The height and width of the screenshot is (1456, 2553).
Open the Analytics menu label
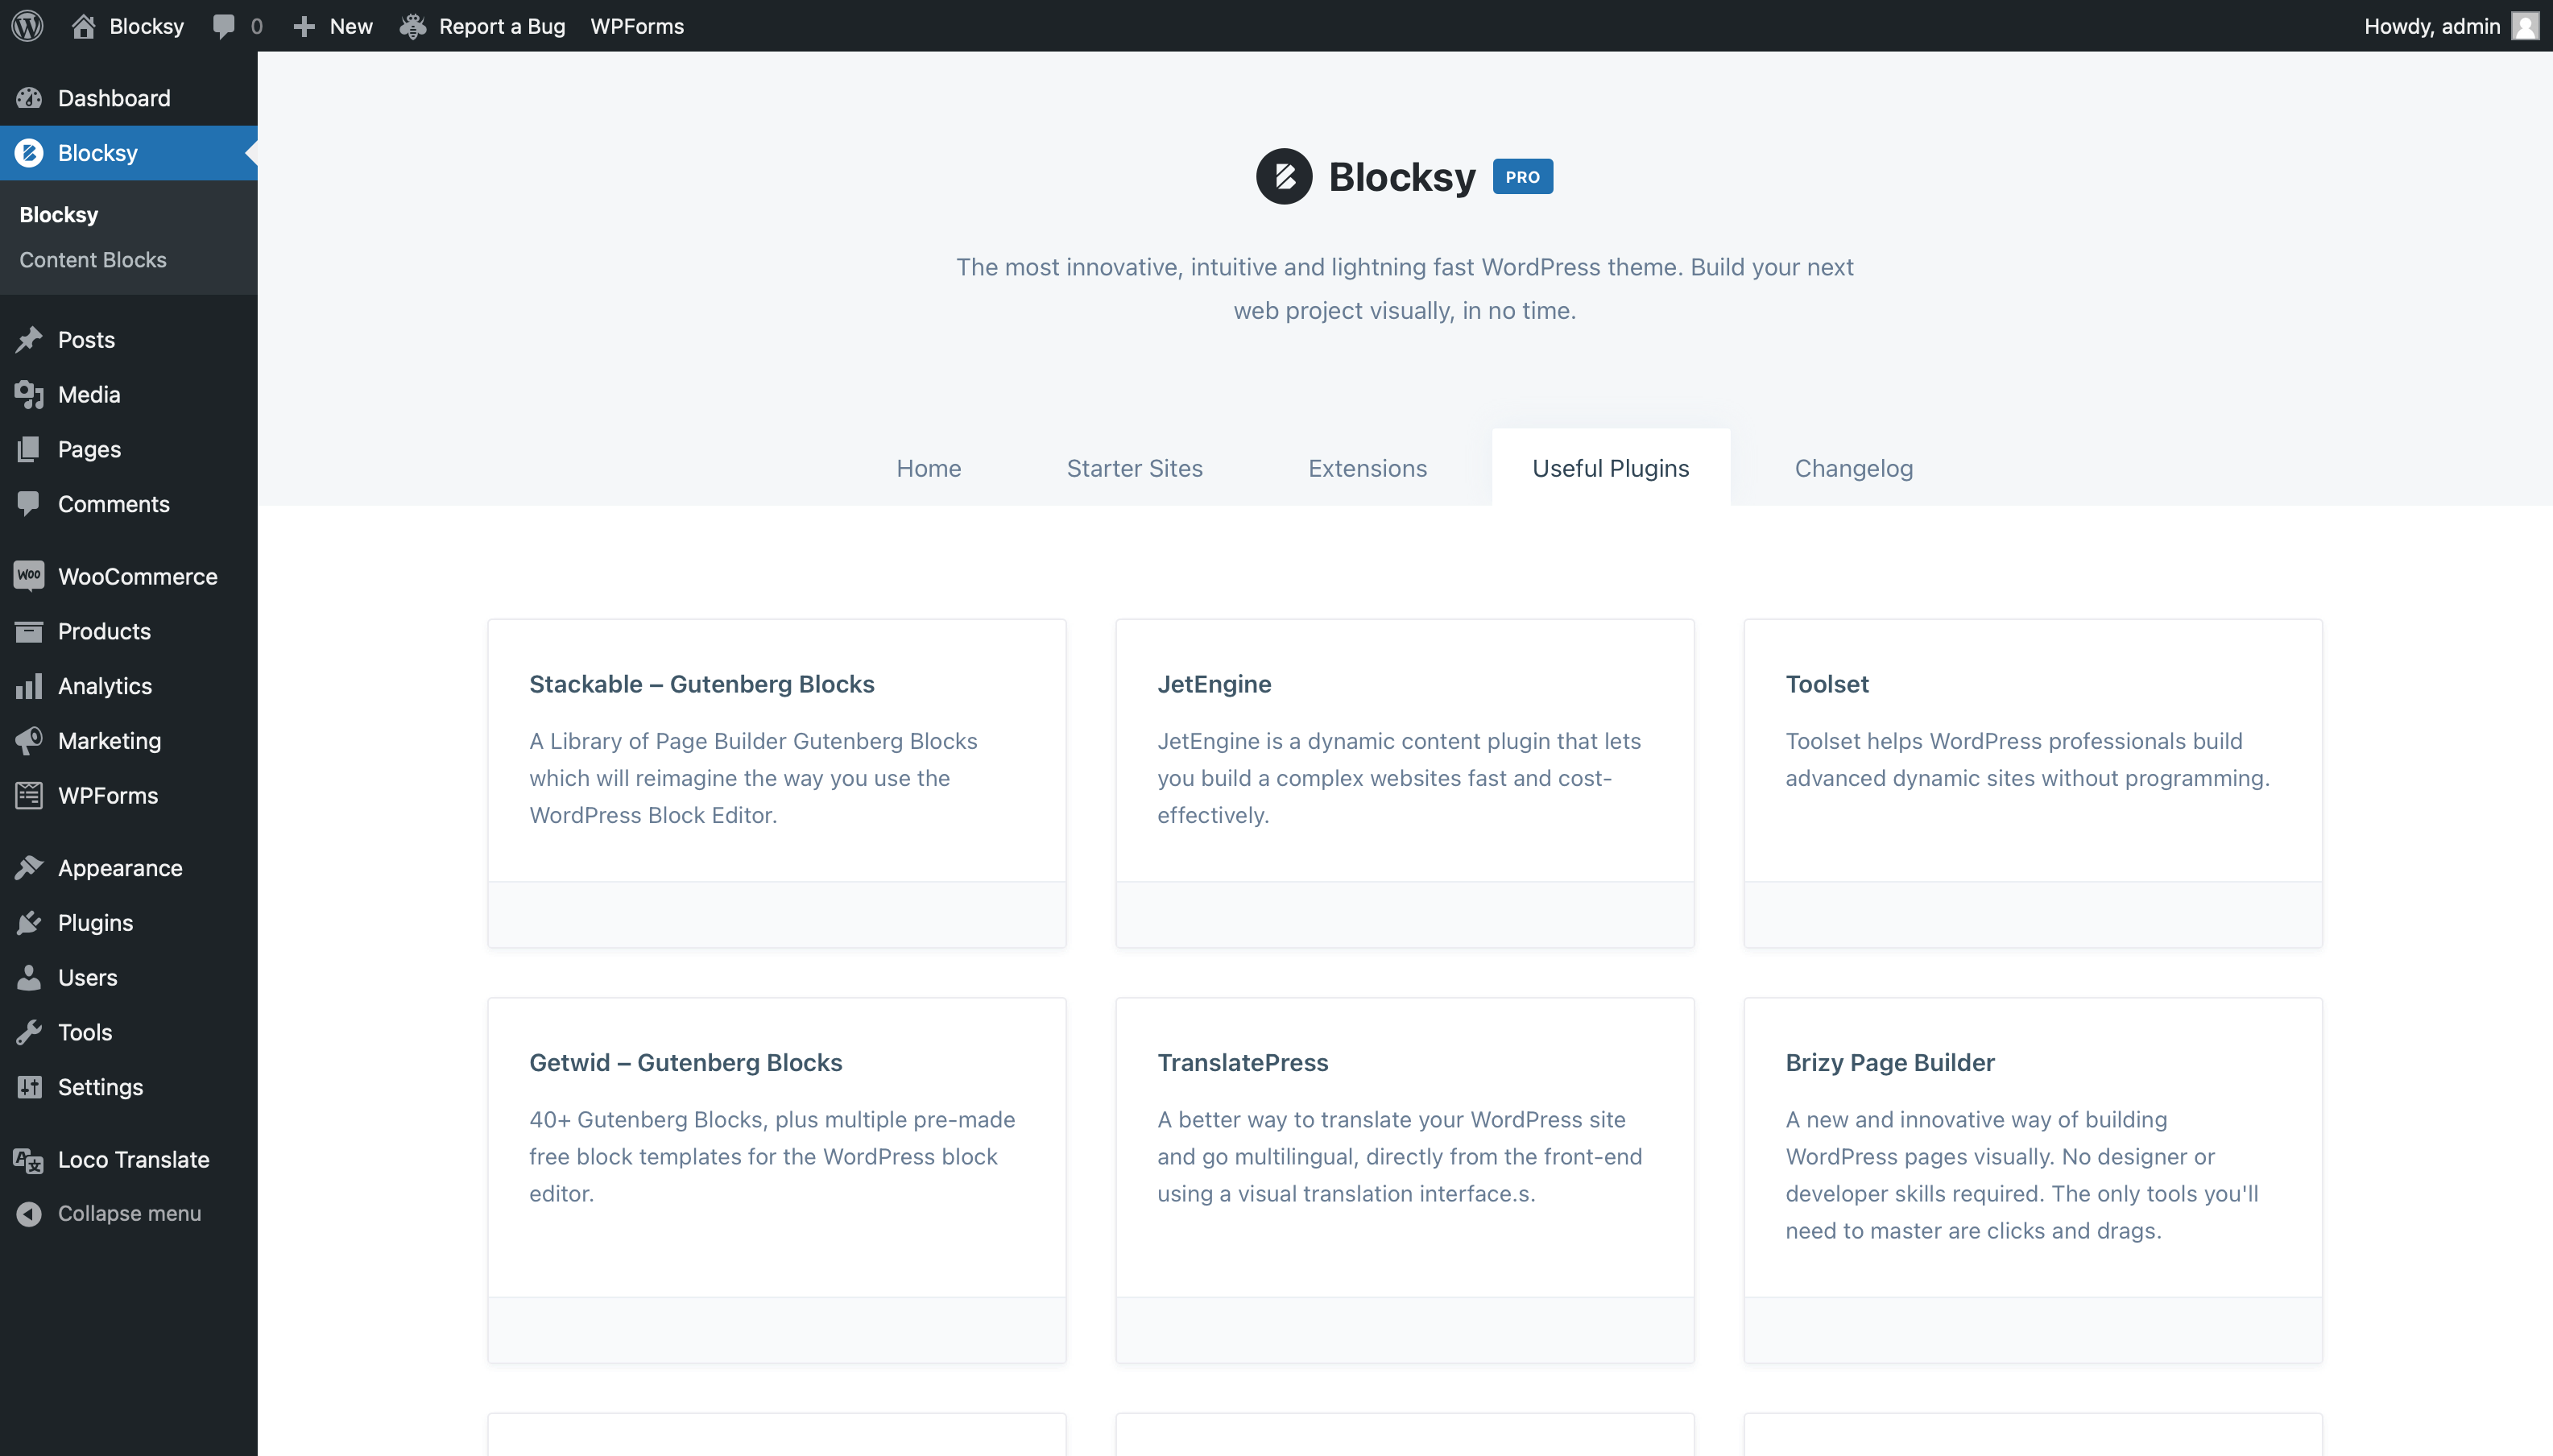pos(104,686)
